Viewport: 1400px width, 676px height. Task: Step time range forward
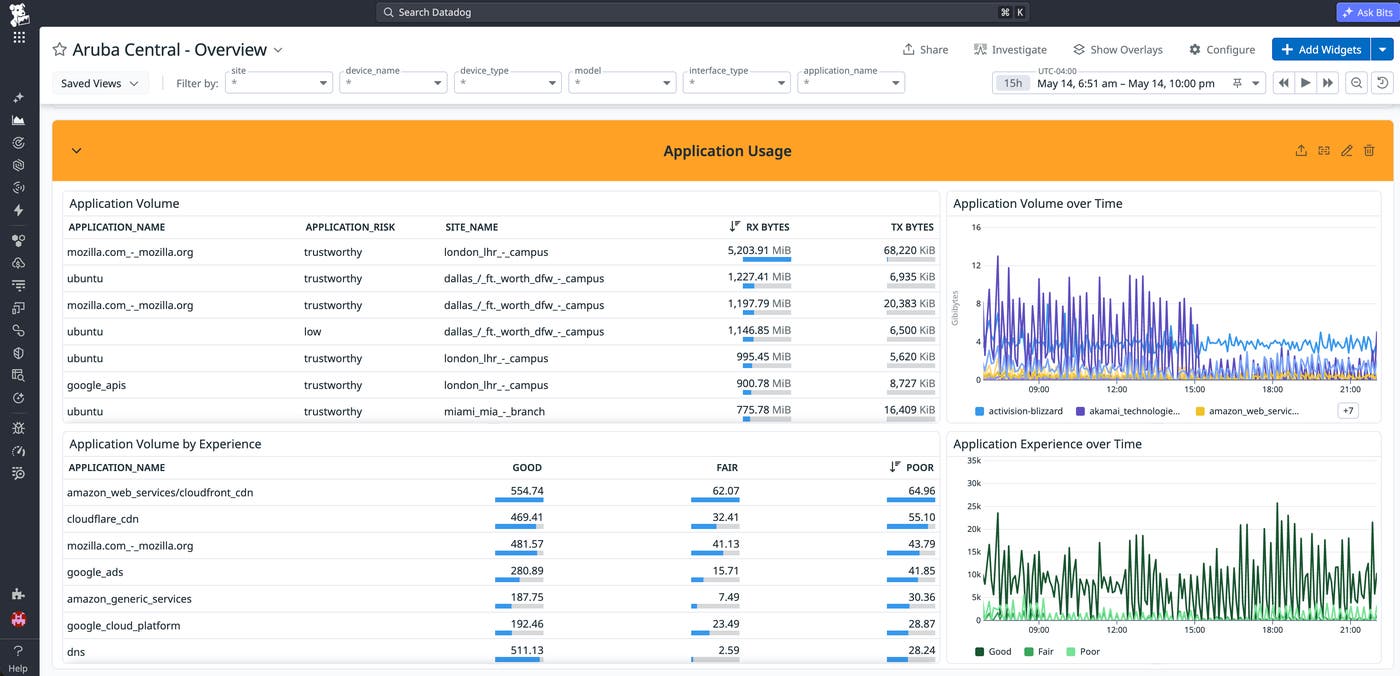pyautogui.click(x=1328, y=83)
